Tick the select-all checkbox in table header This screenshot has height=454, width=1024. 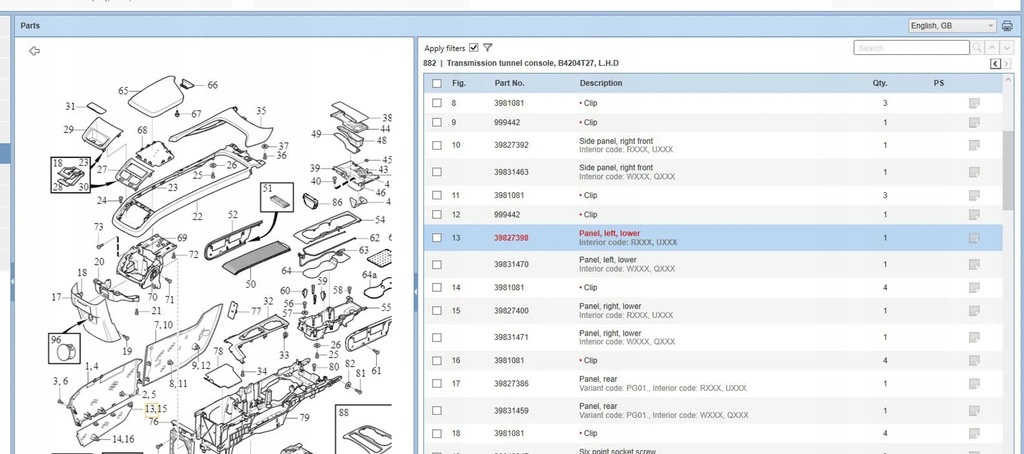(x=437, y=84)
